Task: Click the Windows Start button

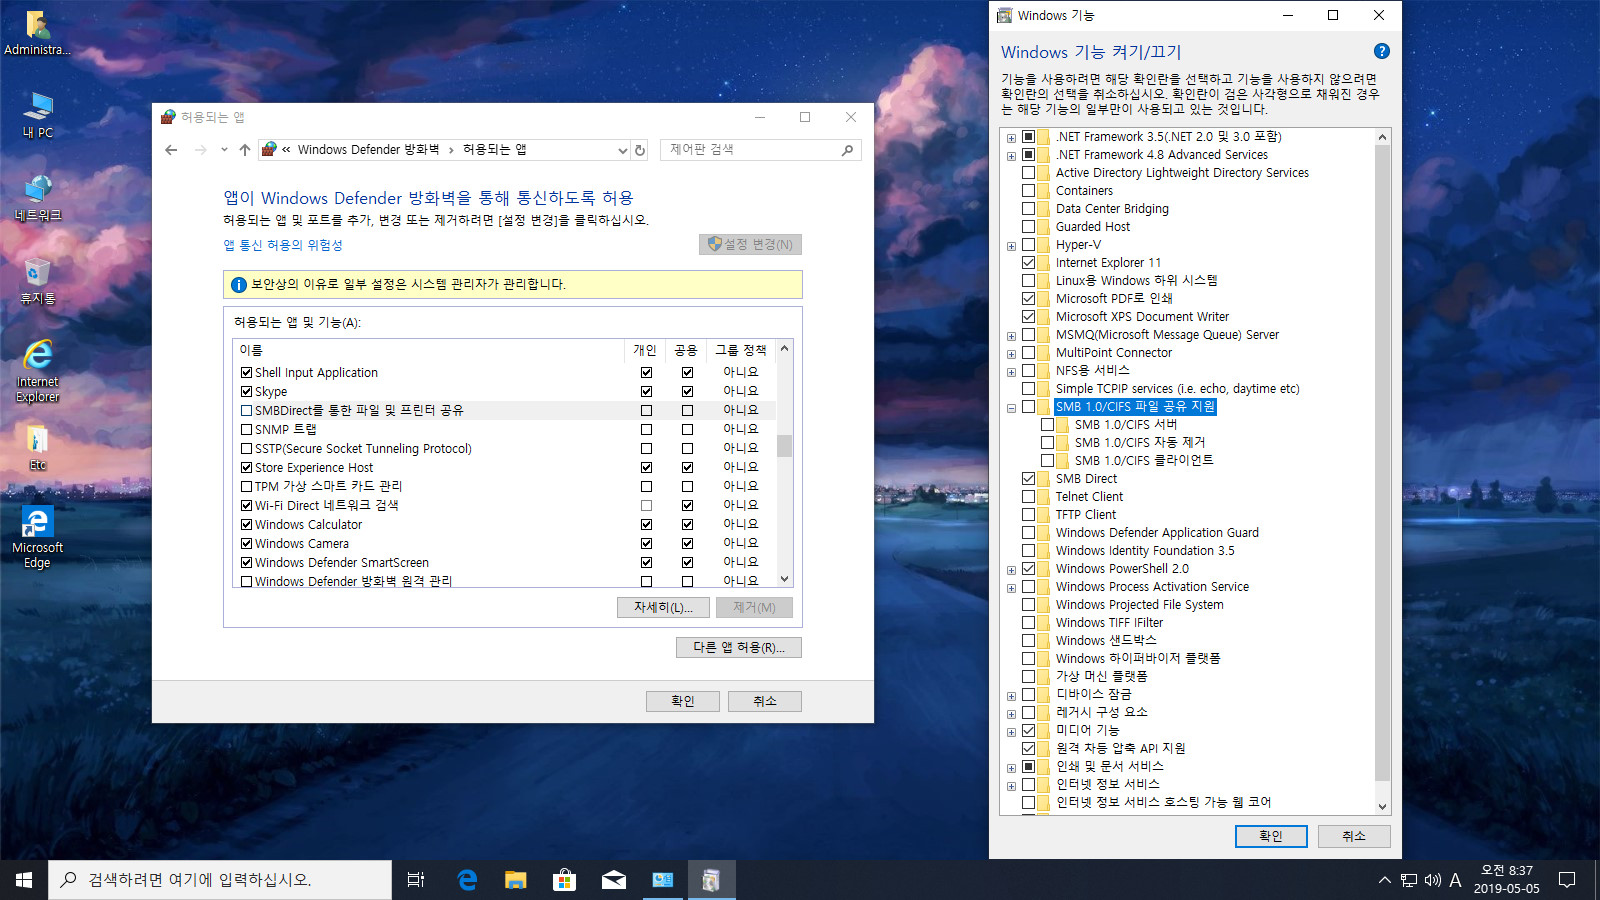Action: pyautogui.click(x=24, y=880)
